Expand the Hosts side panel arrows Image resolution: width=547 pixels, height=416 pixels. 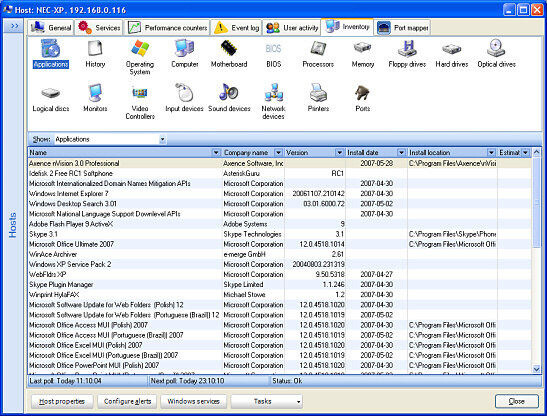tap(14, 26)
